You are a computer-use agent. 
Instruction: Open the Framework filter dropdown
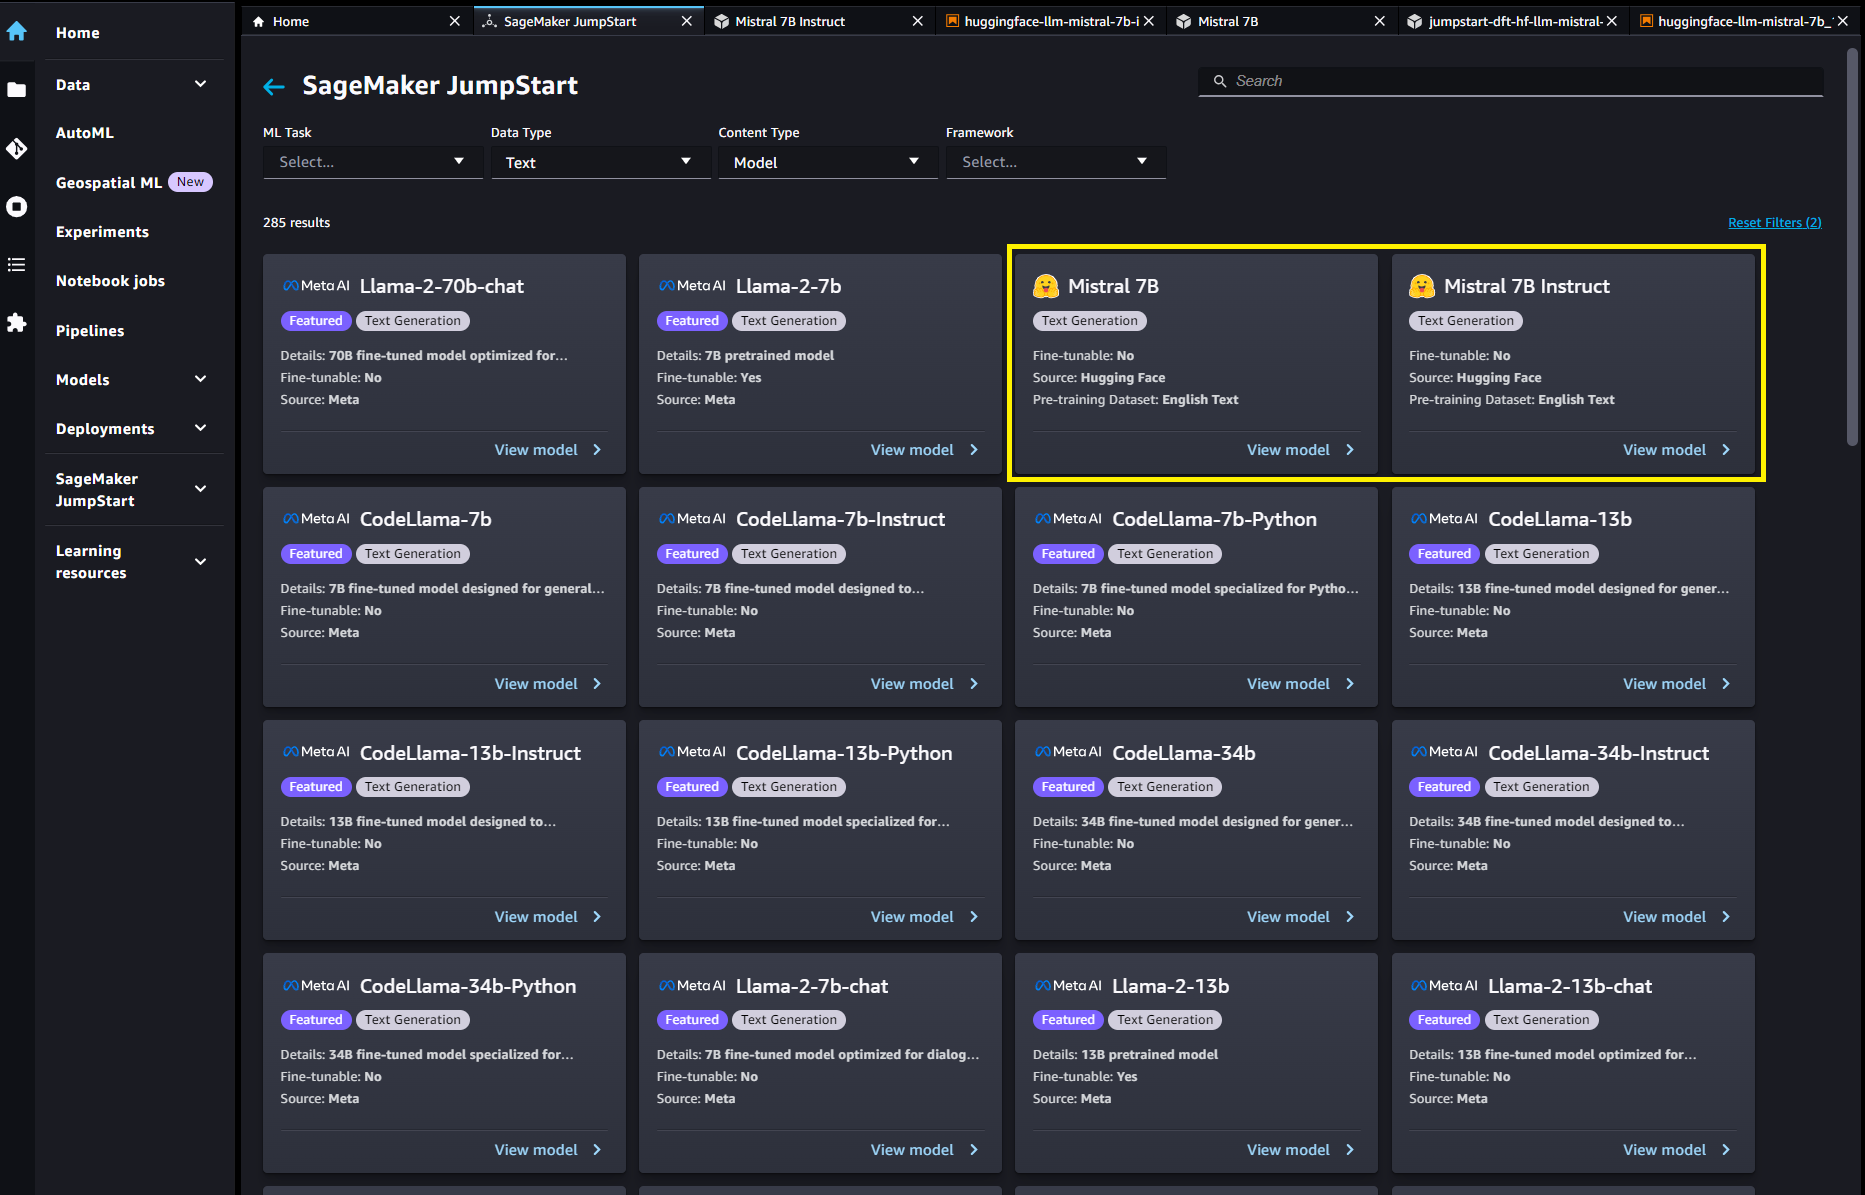click(x=1055, y=162)
